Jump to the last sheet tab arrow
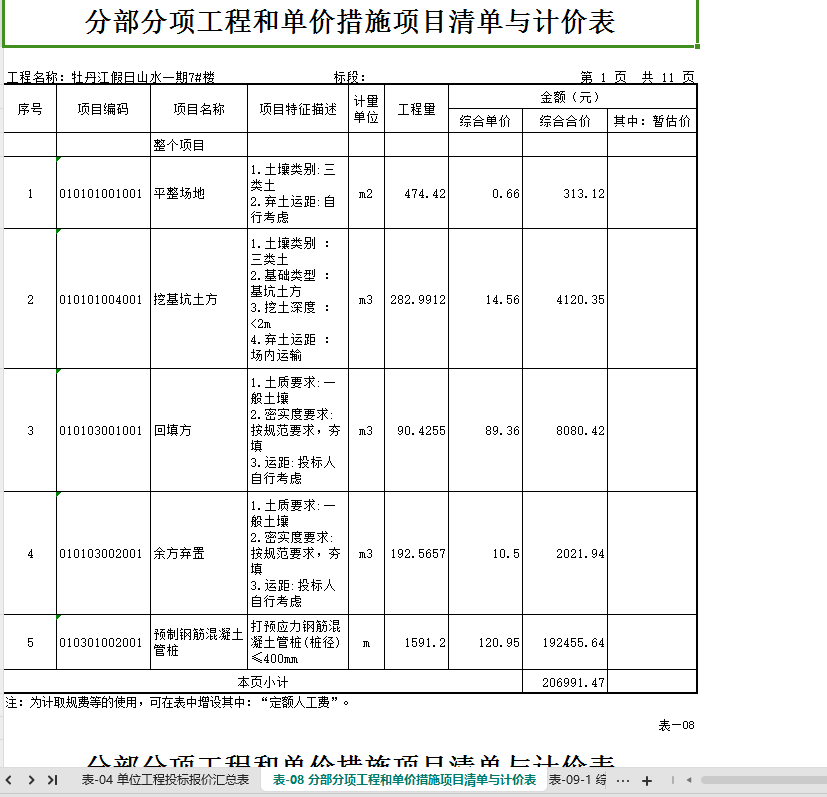Screen dimensions: 827x797 pyautogui.click(x=52, y=780)
